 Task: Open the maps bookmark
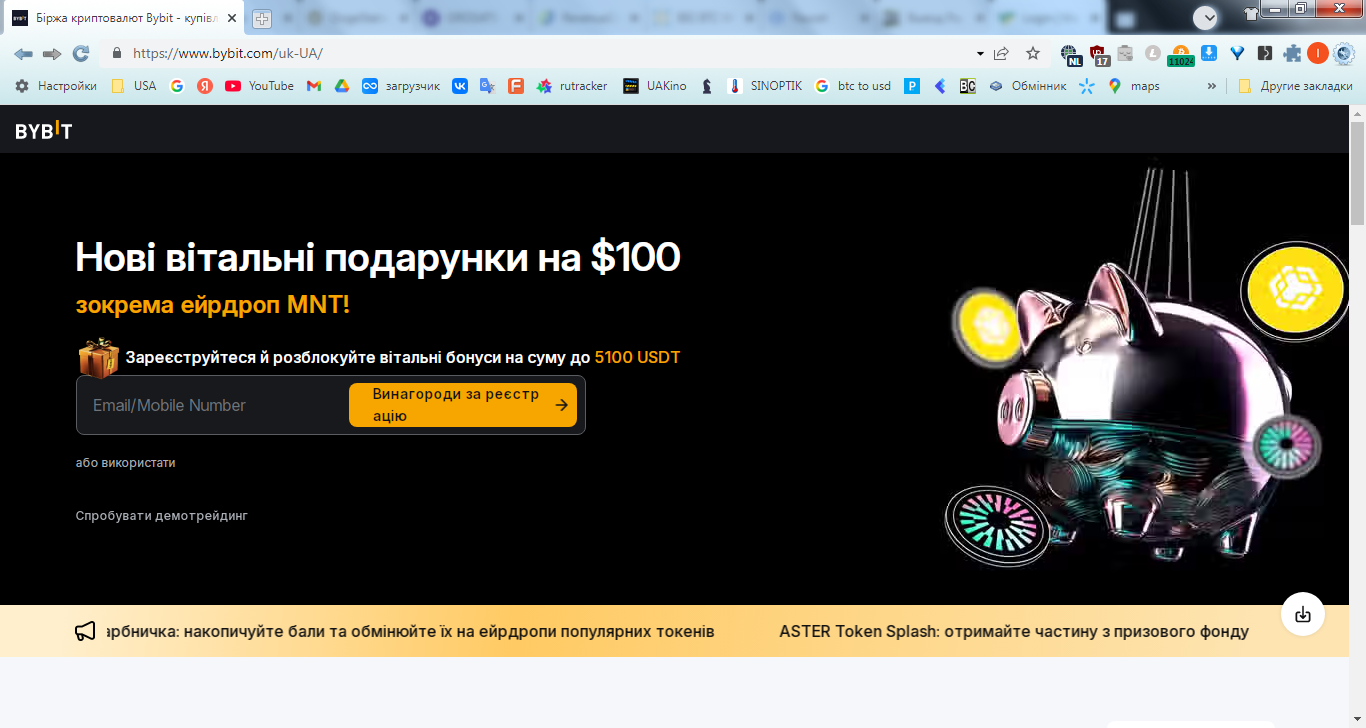point(1134,86)
